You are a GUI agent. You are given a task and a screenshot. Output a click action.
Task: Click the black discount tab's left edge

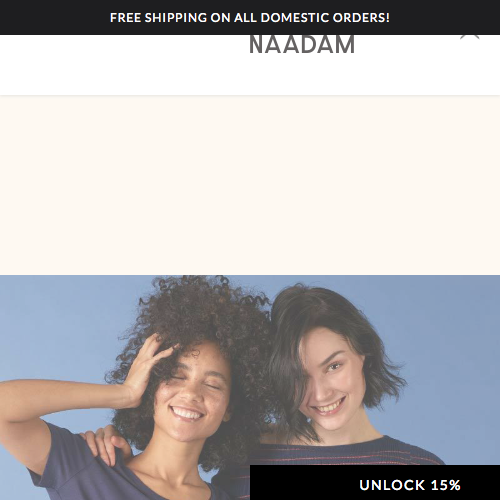tap(252, 483)
